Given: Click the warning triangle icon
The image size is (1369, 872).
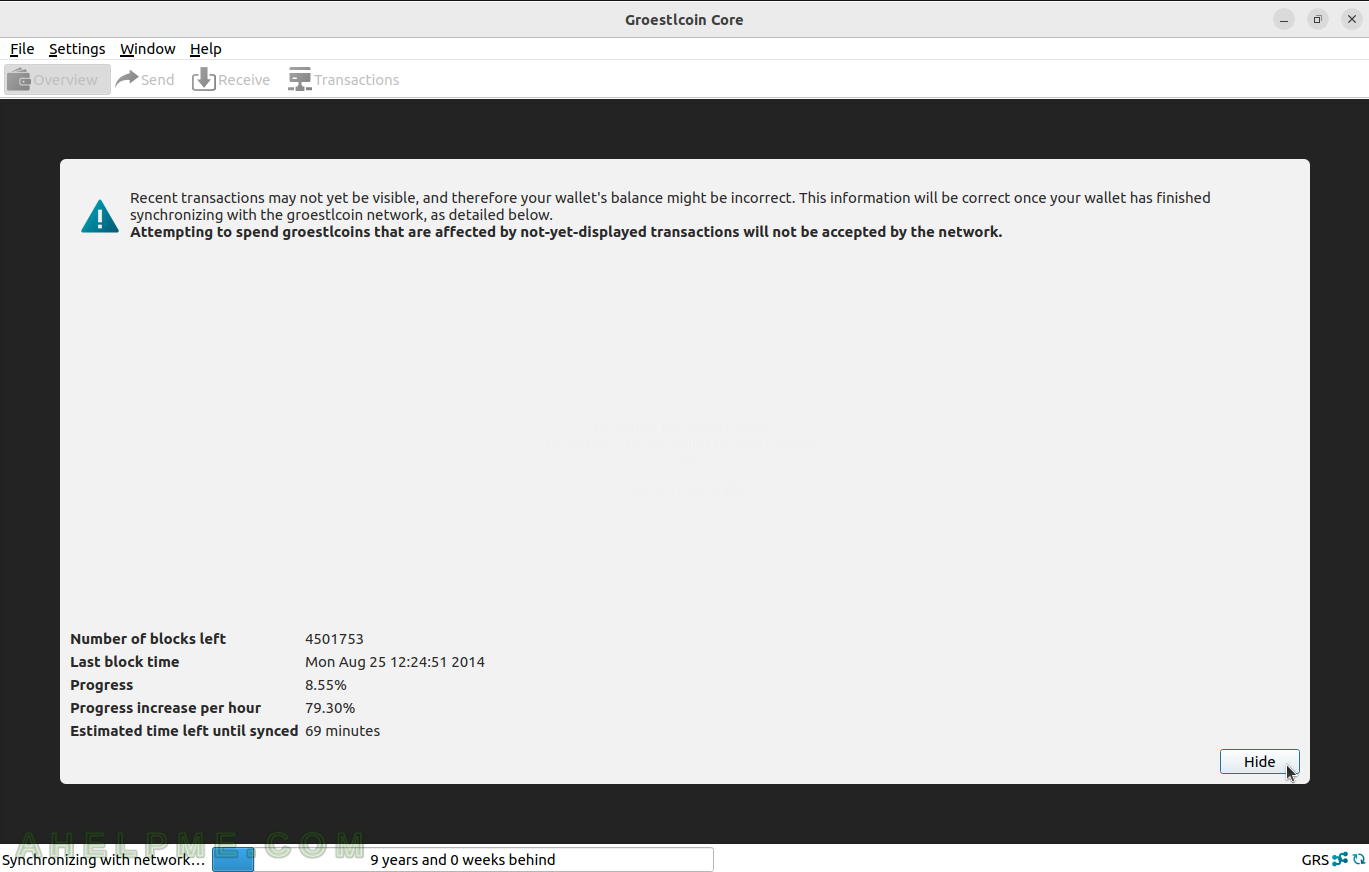Looking at the screenshot, I should click(100, 216).
